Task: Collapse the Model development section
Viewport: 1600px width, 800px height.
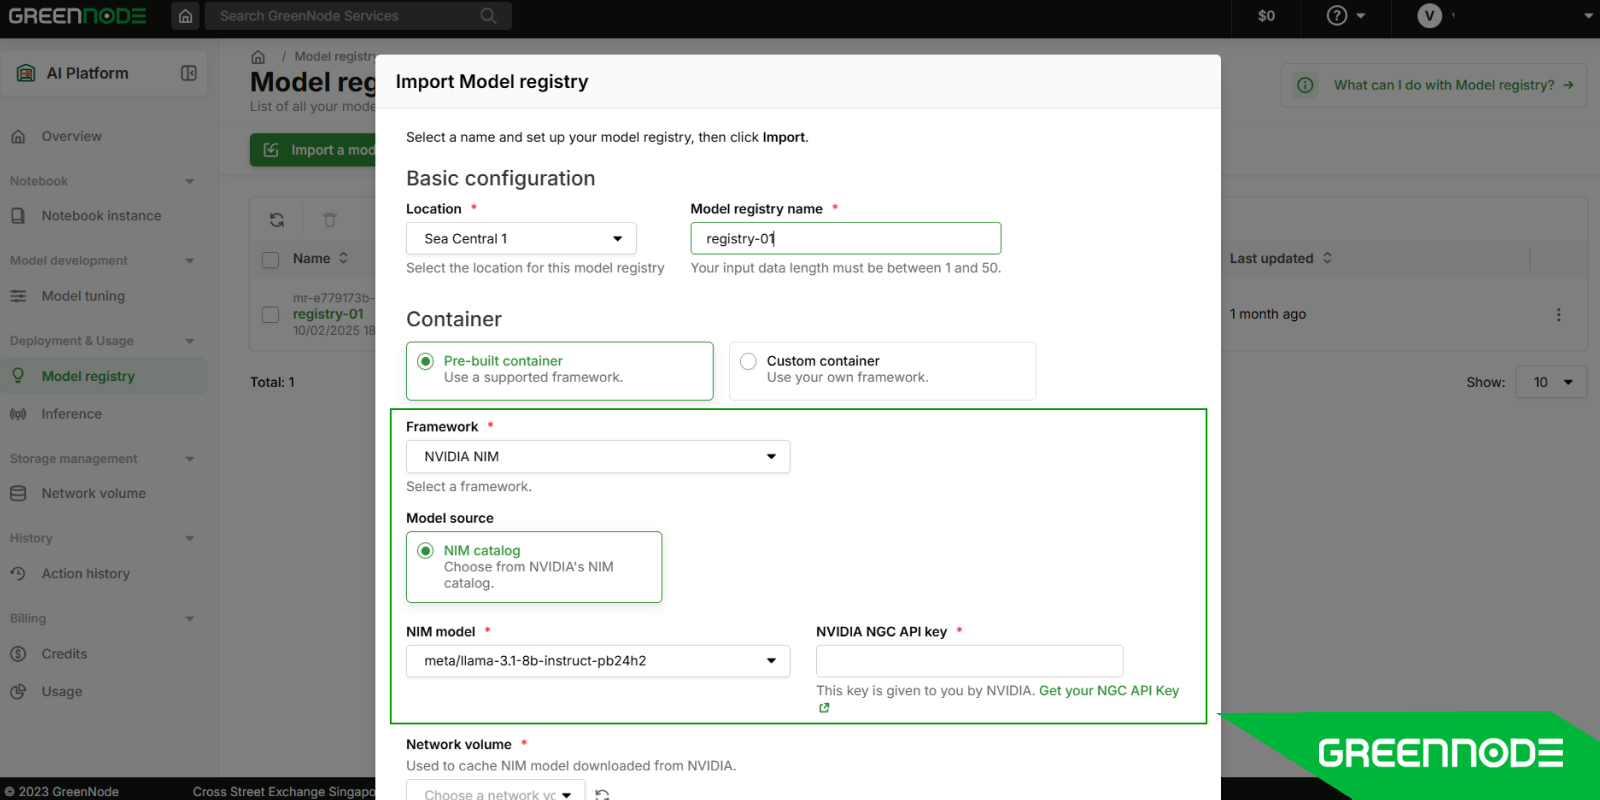Action: pos(190,261)
